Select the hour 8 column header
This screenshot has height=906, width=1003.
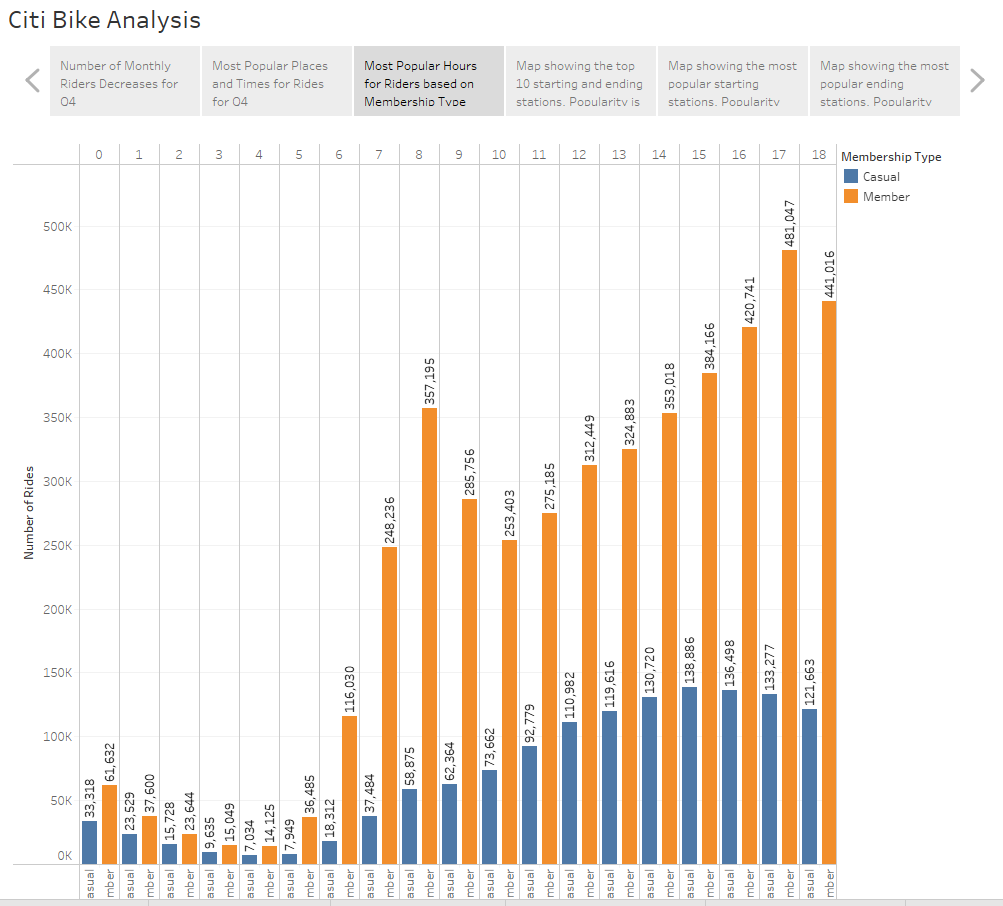pos(418,154)
